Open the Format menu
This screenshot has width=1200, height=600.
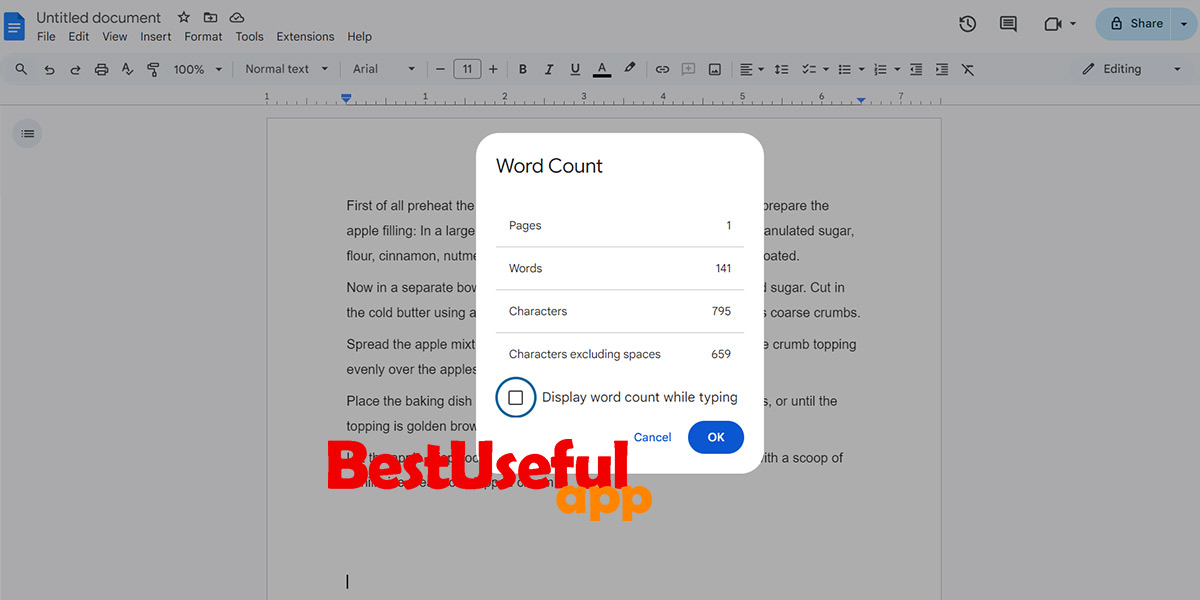pyautogui.click(x=203, y=36)
